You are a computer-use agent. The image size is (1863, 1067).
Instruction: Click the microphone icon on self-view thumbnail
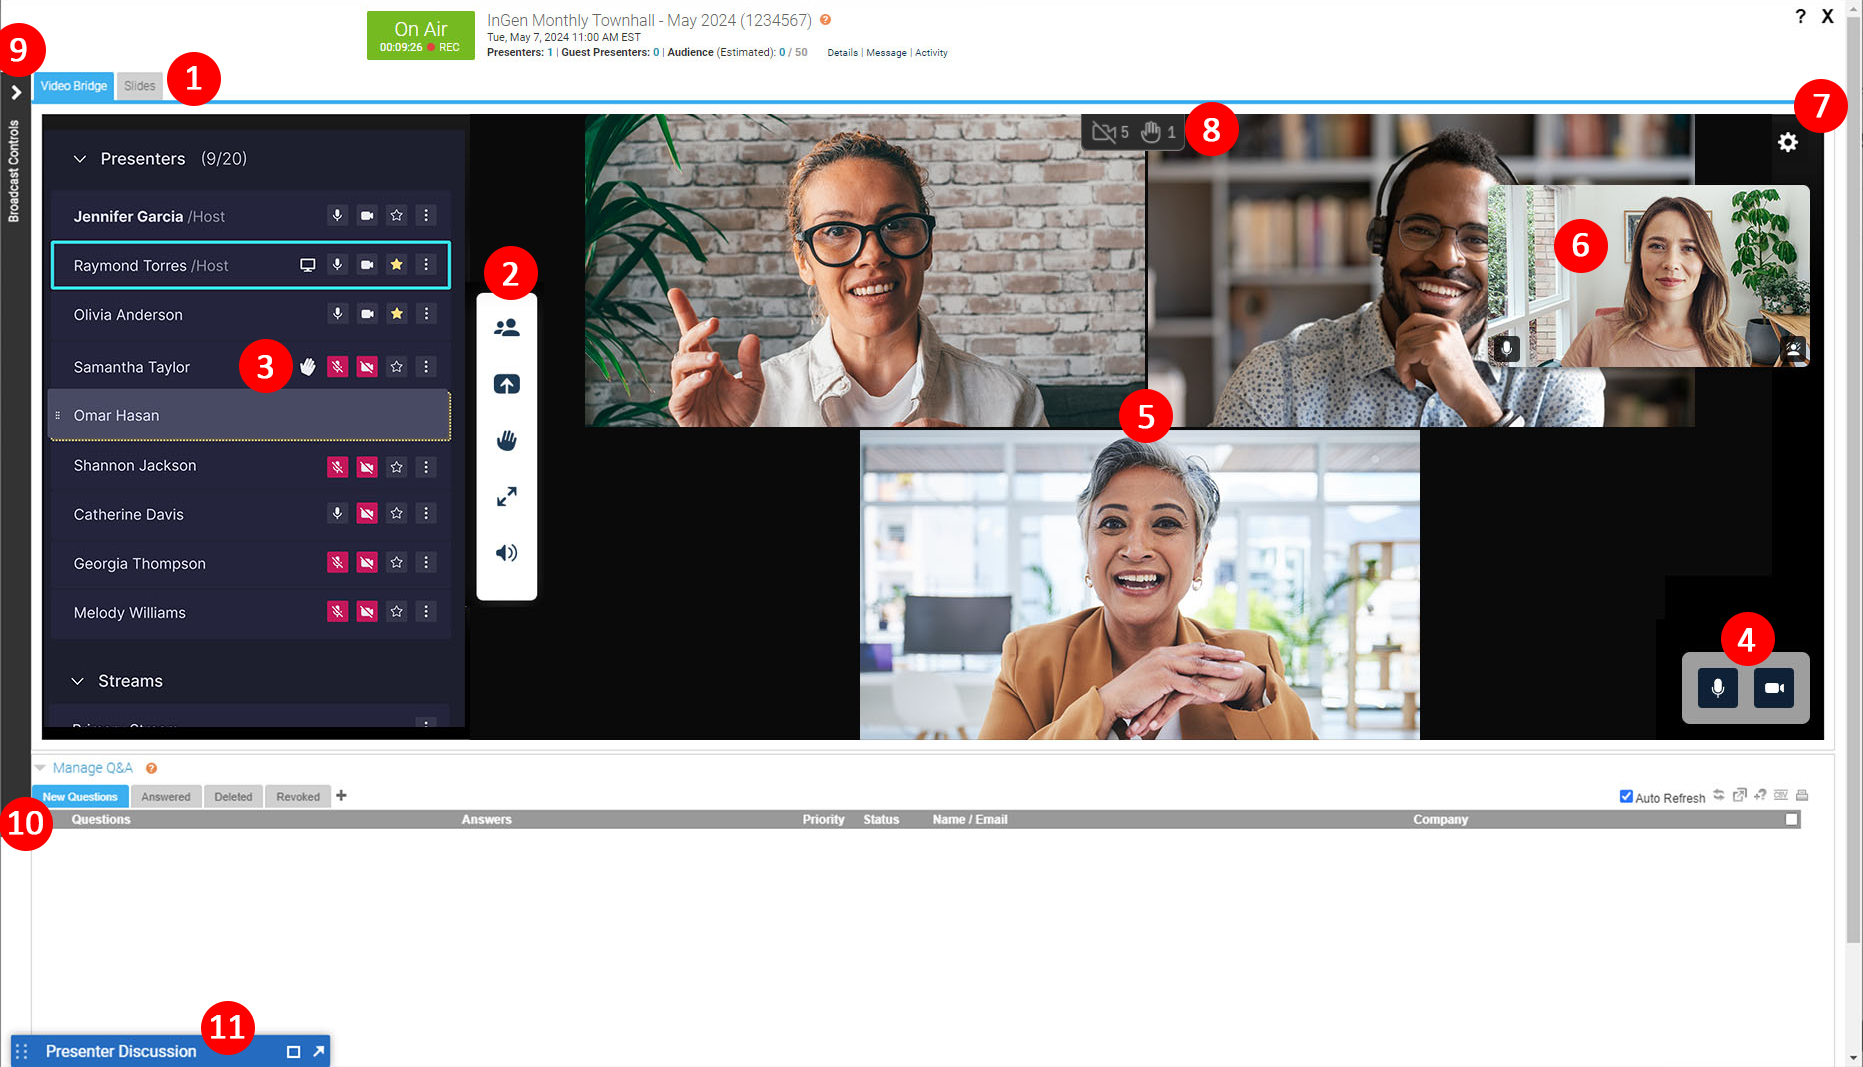[1506, 348]
